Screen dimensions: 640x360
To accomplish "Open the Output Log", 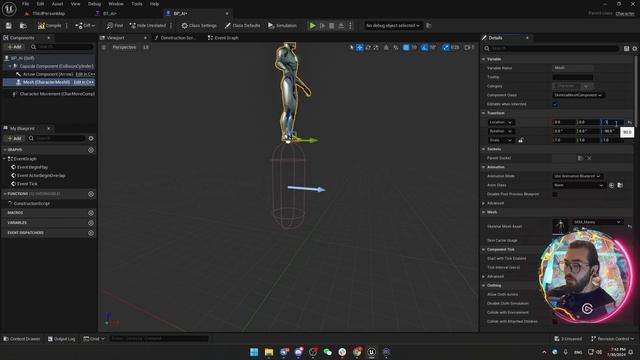I will (x=62, y=339).
